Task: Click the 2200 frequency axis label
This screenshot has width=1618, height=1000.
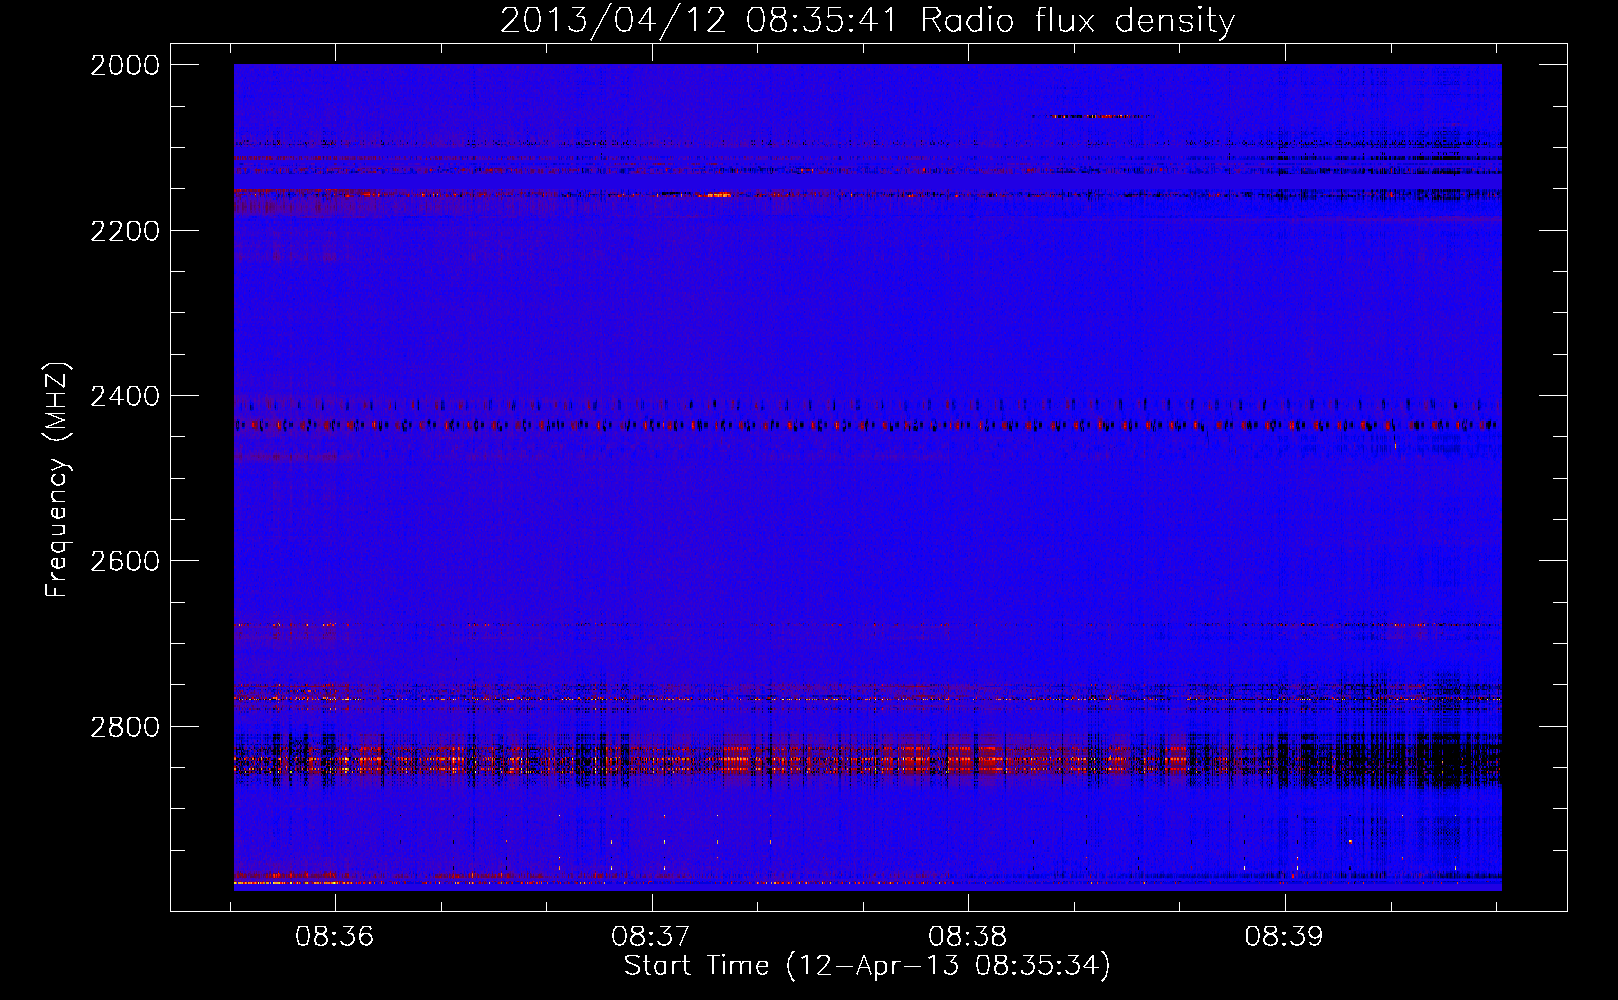Action: [x=125, y=231]
